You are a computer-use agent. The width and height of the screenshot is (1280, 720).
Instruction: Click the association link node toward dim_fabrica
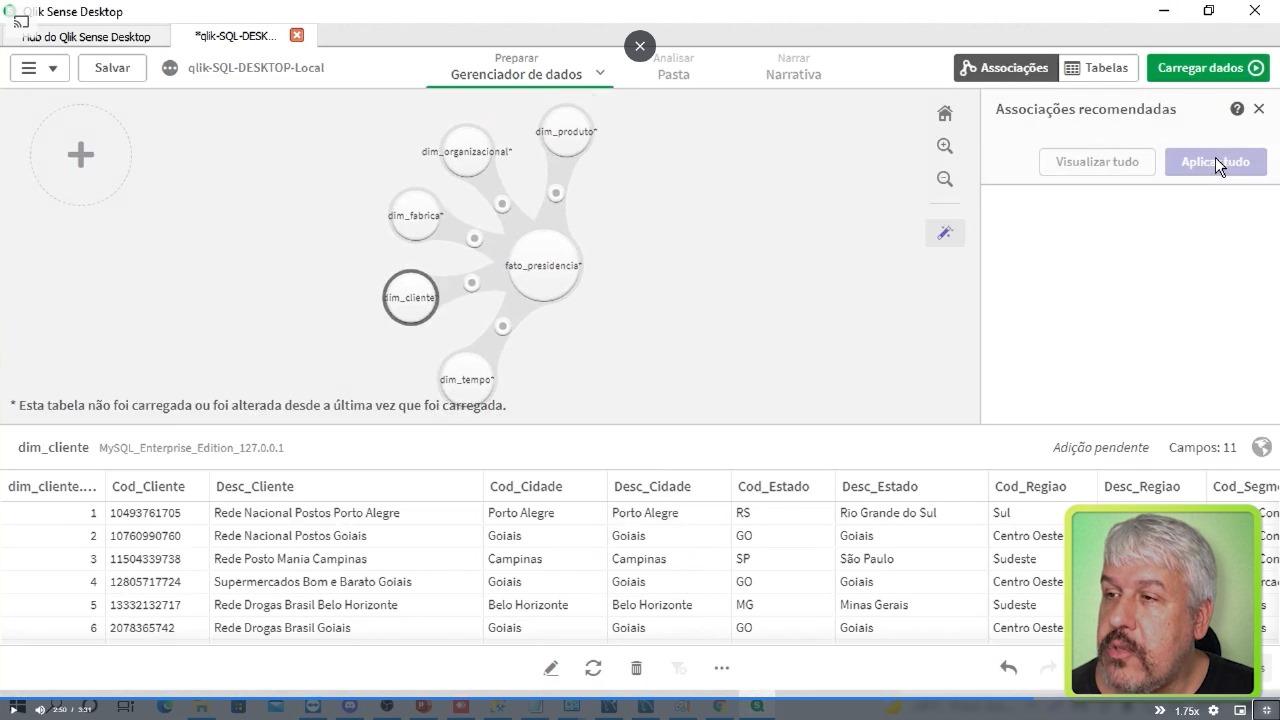click(474, 238)
